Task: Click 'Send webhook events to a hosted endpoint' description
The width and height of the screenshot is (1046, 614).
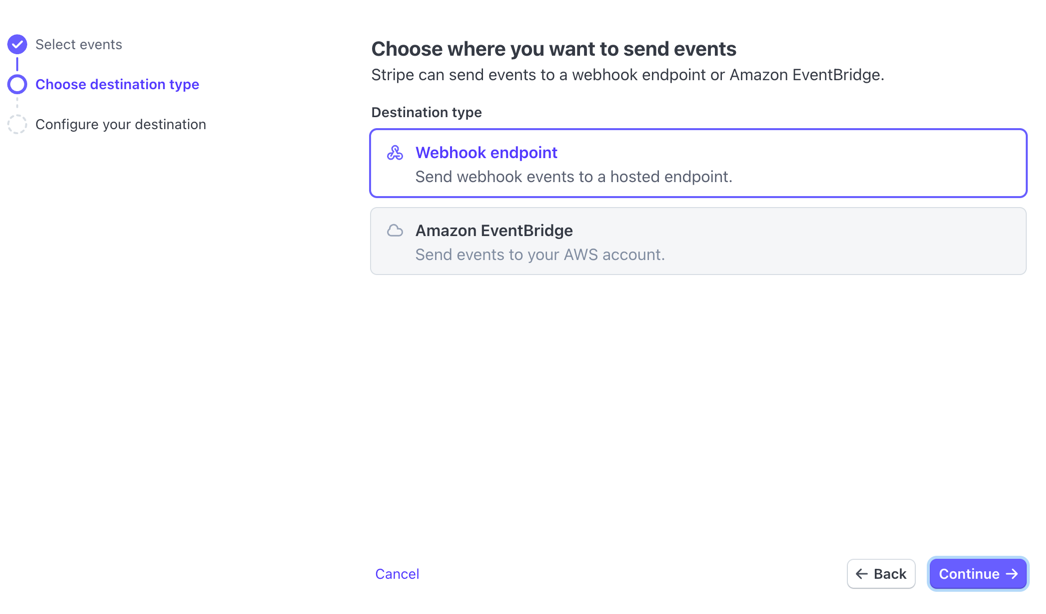Action: click(574, 177)
